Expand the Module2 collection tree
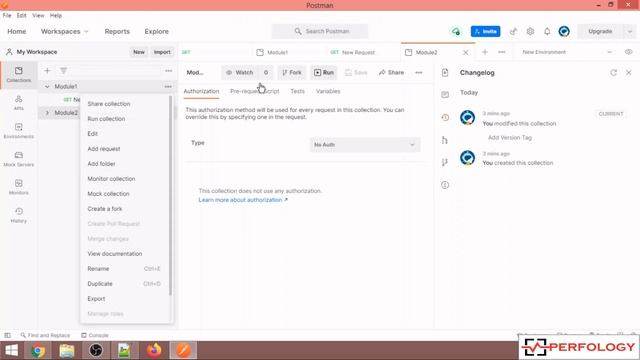The image size is (640, 360). click(x=47, y=113)
